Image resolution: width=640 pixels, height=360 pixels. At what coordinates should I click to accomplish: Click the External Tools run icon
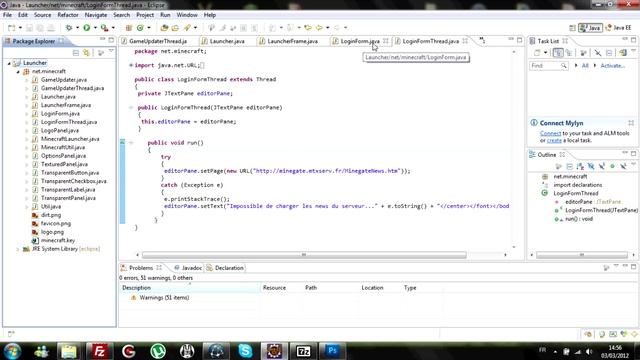pos(104,28)
